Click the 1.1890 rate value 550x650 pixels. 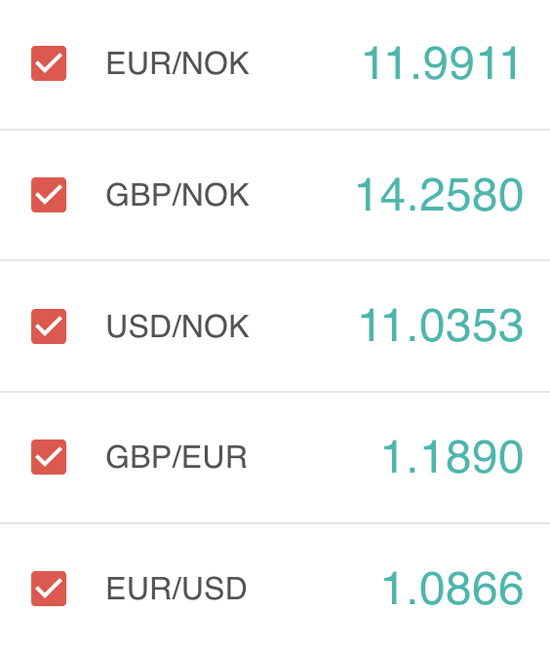(x=452, y=457)
